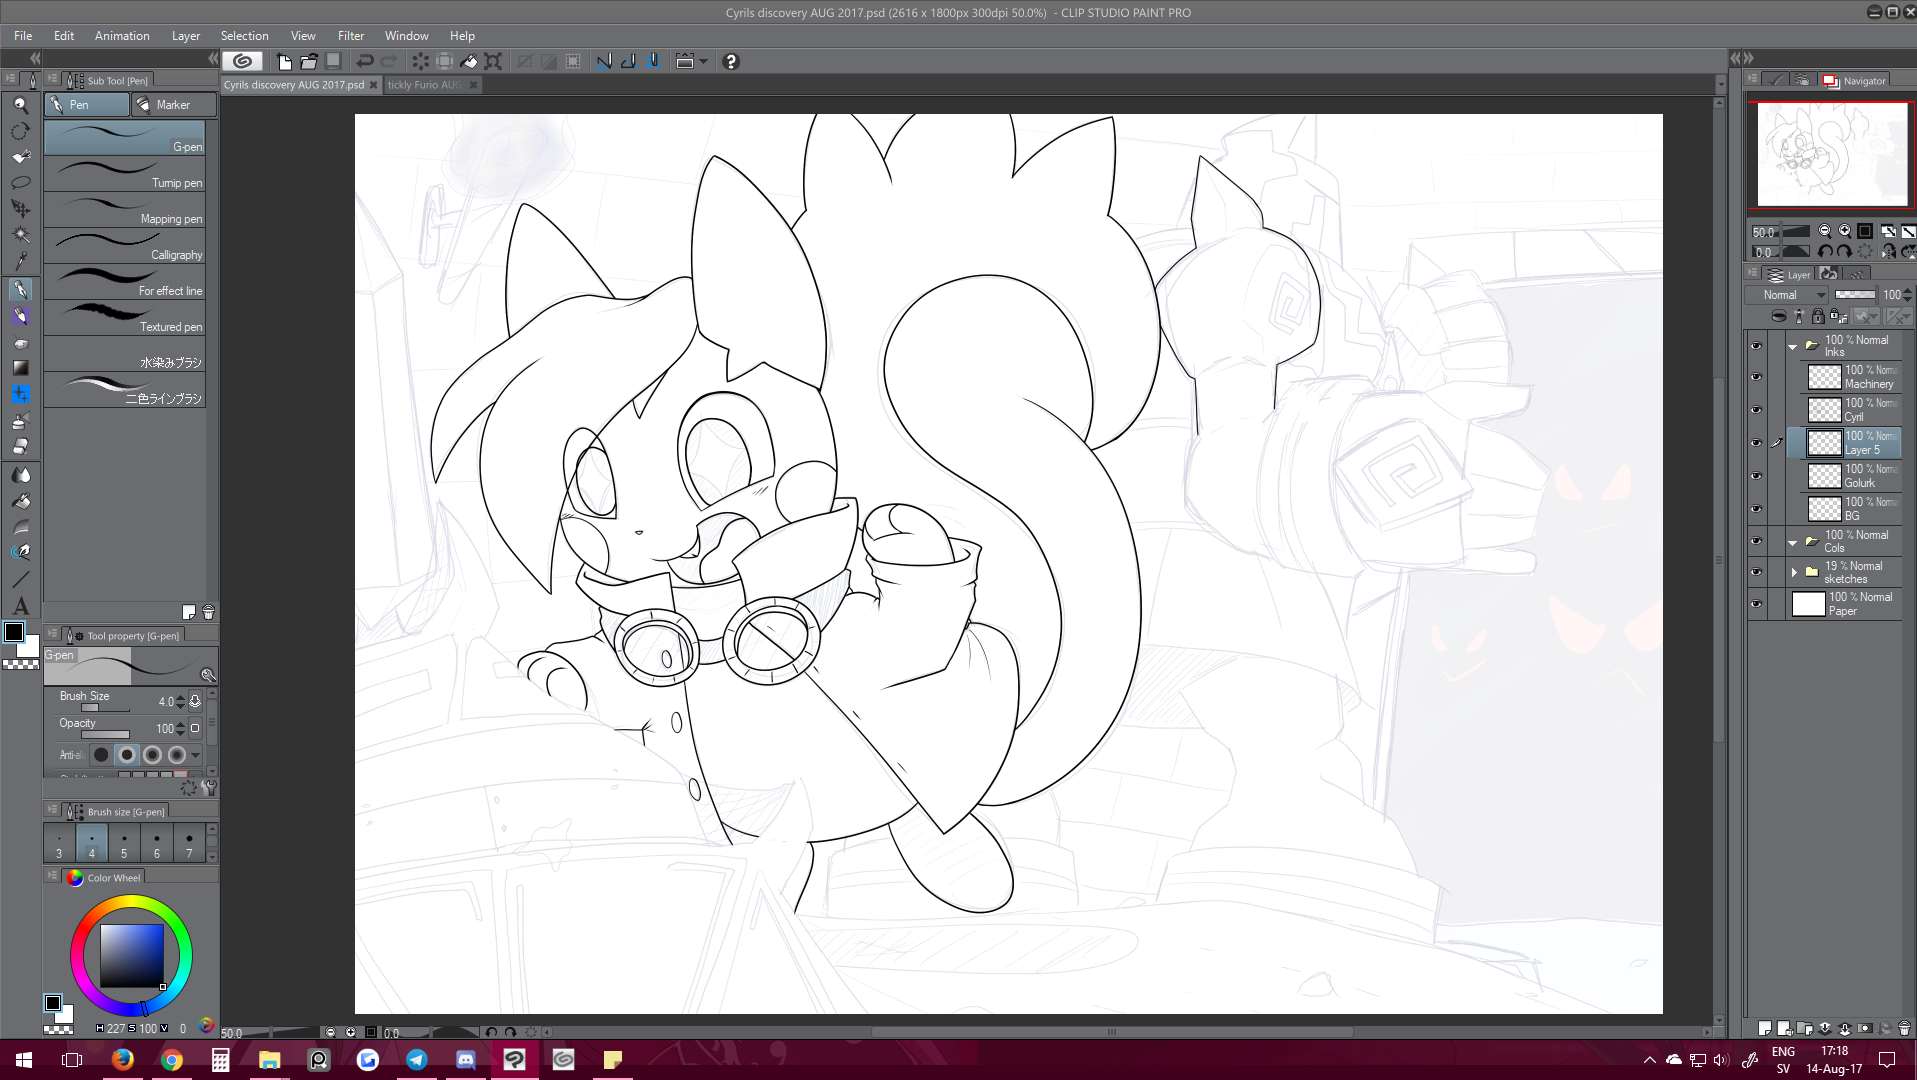Choose the Mapping pen sub tool
This screenshot has height=1080, width=1917.
(125, 210)
